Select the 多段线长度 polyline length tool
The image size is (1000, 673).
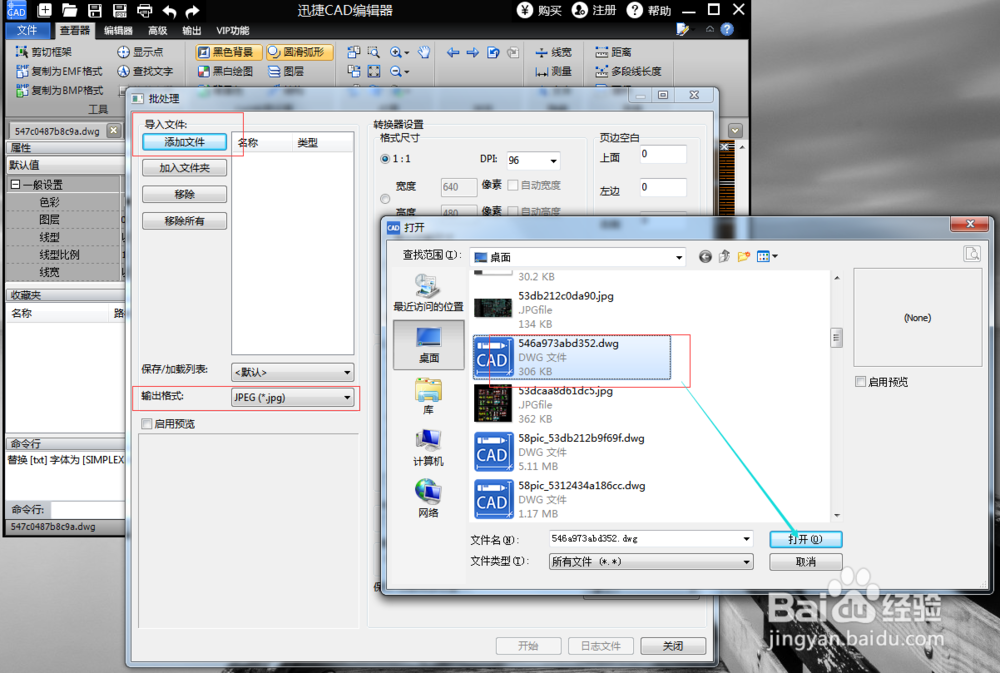(x=628, y=71)
